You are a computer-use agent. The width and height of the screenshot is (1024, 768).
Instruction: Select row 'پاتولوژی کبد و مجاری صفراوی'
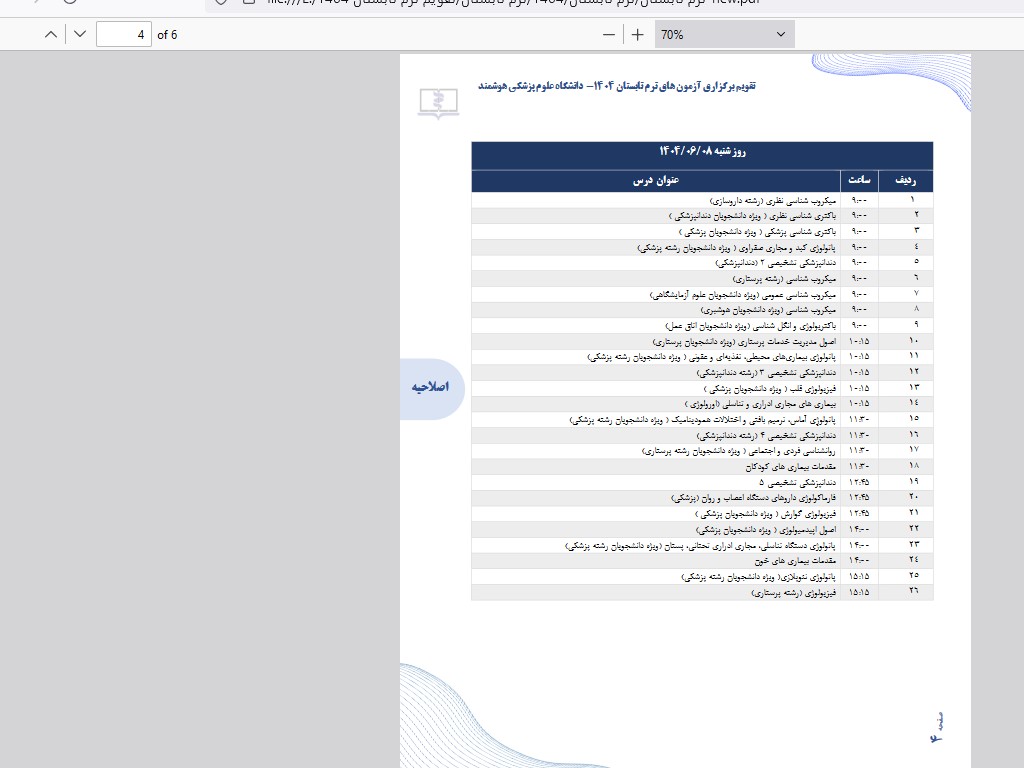coord(702,247)
